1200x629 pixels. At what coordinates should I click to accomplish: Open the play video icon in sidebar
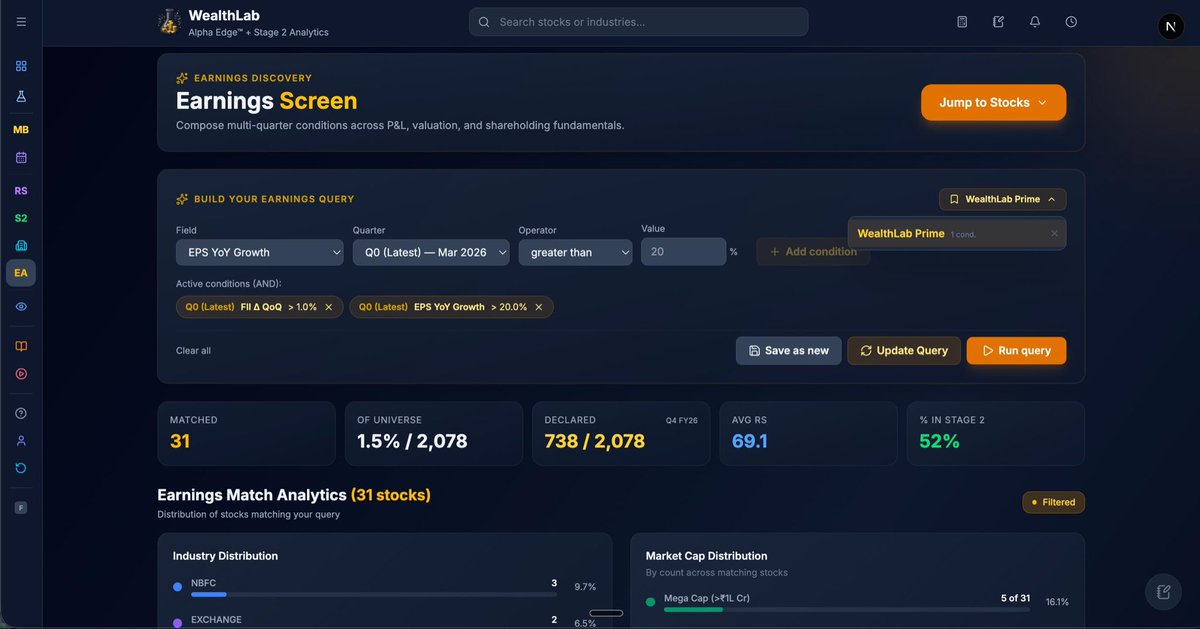21,374
